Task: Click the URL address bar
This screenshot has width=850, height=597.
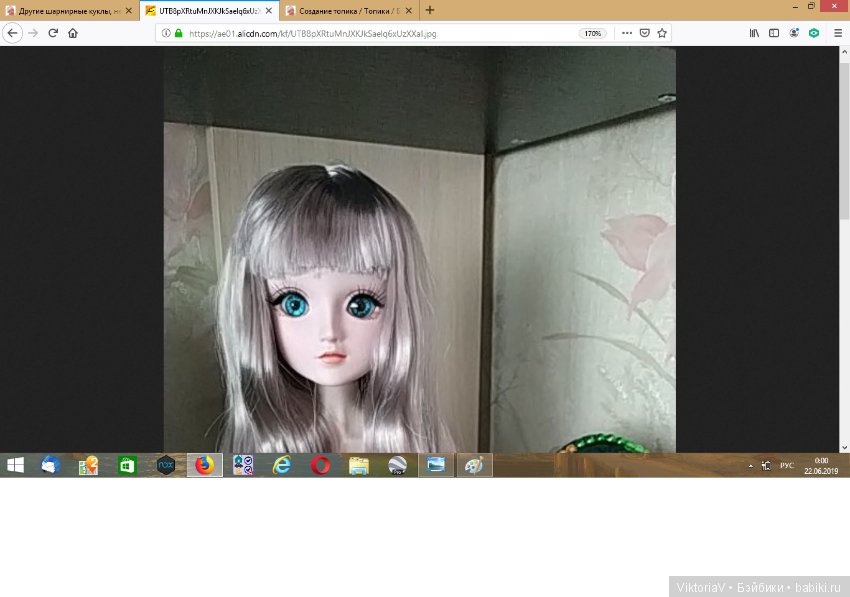Action: pyautogui.click(x=380, y=33)
